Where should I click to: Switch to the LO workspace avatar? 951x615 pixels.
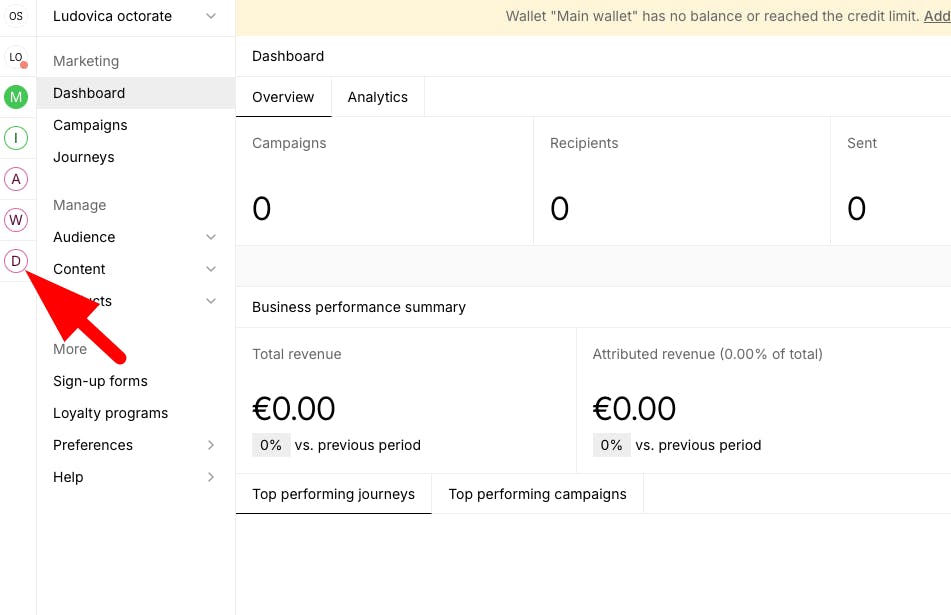coord(16,57)
